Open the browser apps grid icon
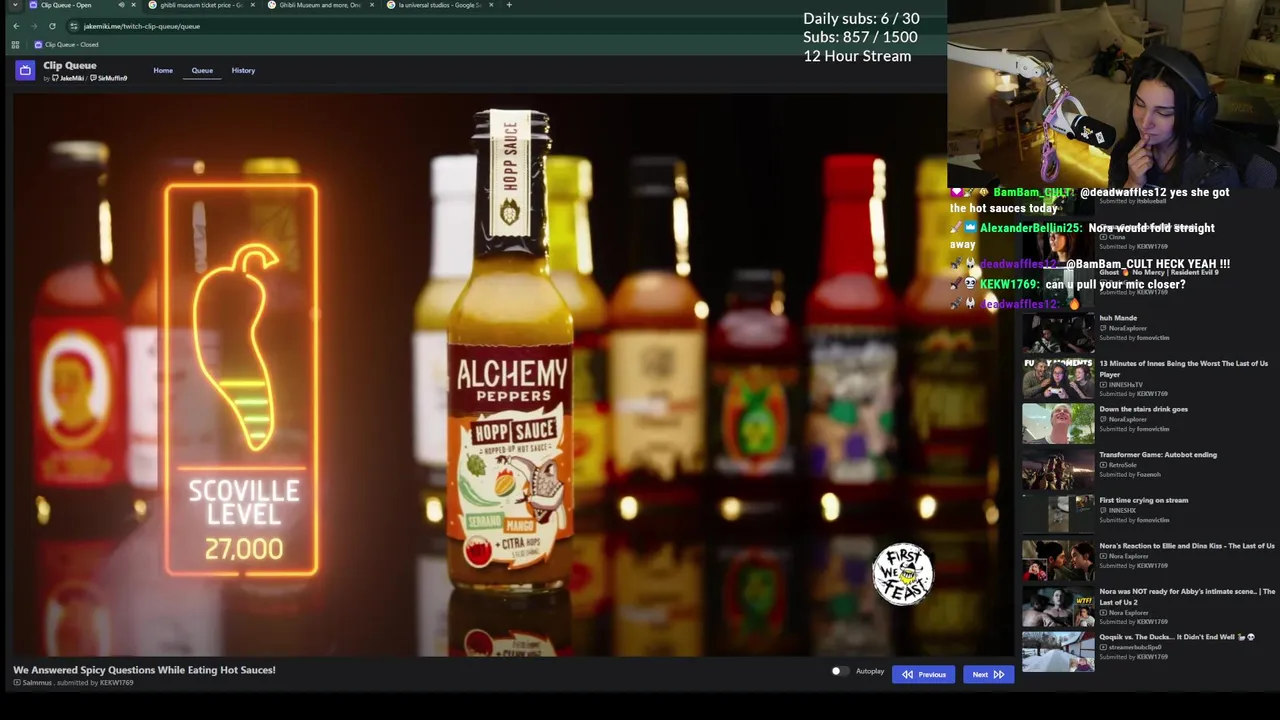The height and width of the screenshot is (720, 1280). pos(15,45)
